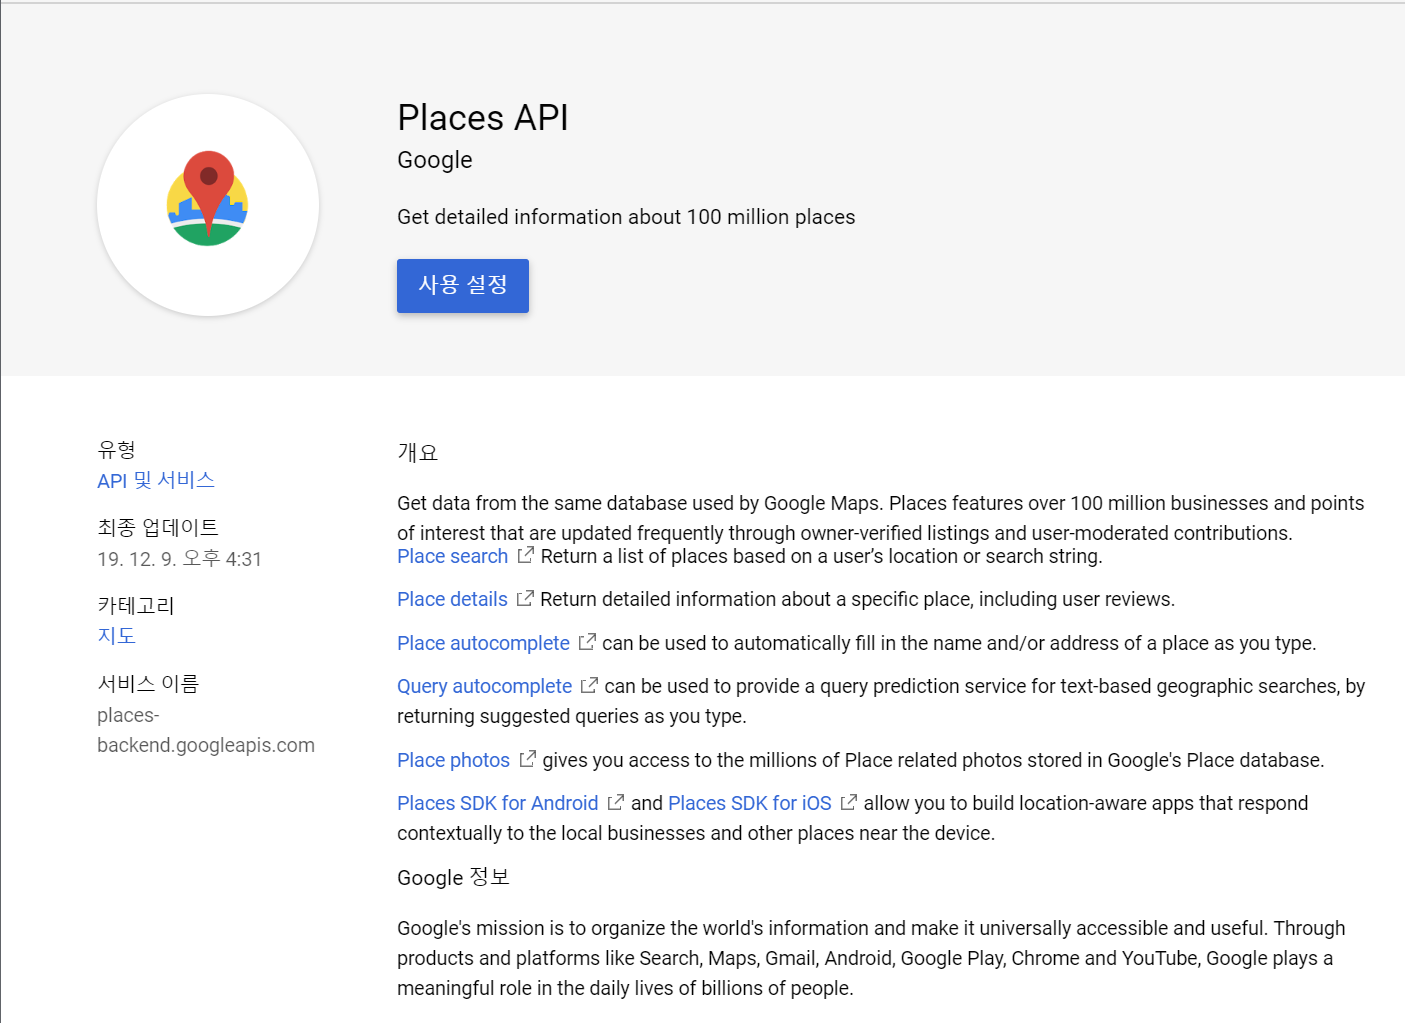This screenshot has width=1405, height=1023.
Task: Click external-link icon beside Places SDK for Android
Action: tap(616, 802)
